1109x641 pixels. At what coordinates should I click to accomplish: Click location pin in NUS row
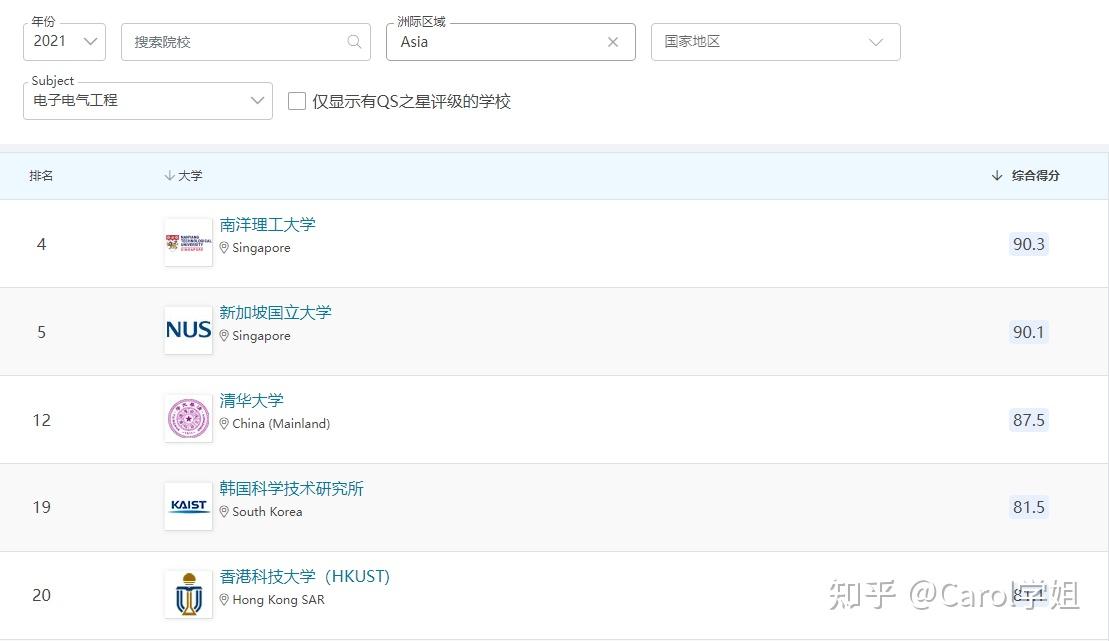point(224,335)
